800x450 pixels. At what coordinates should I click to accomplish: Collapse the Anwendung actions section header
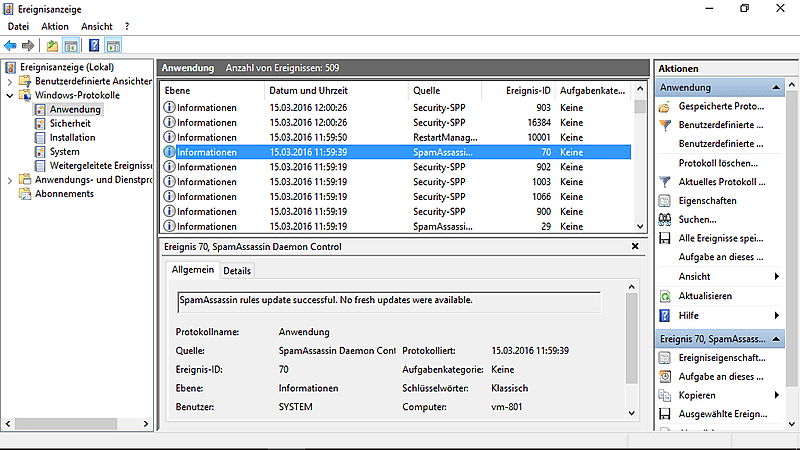coord(776,88)
